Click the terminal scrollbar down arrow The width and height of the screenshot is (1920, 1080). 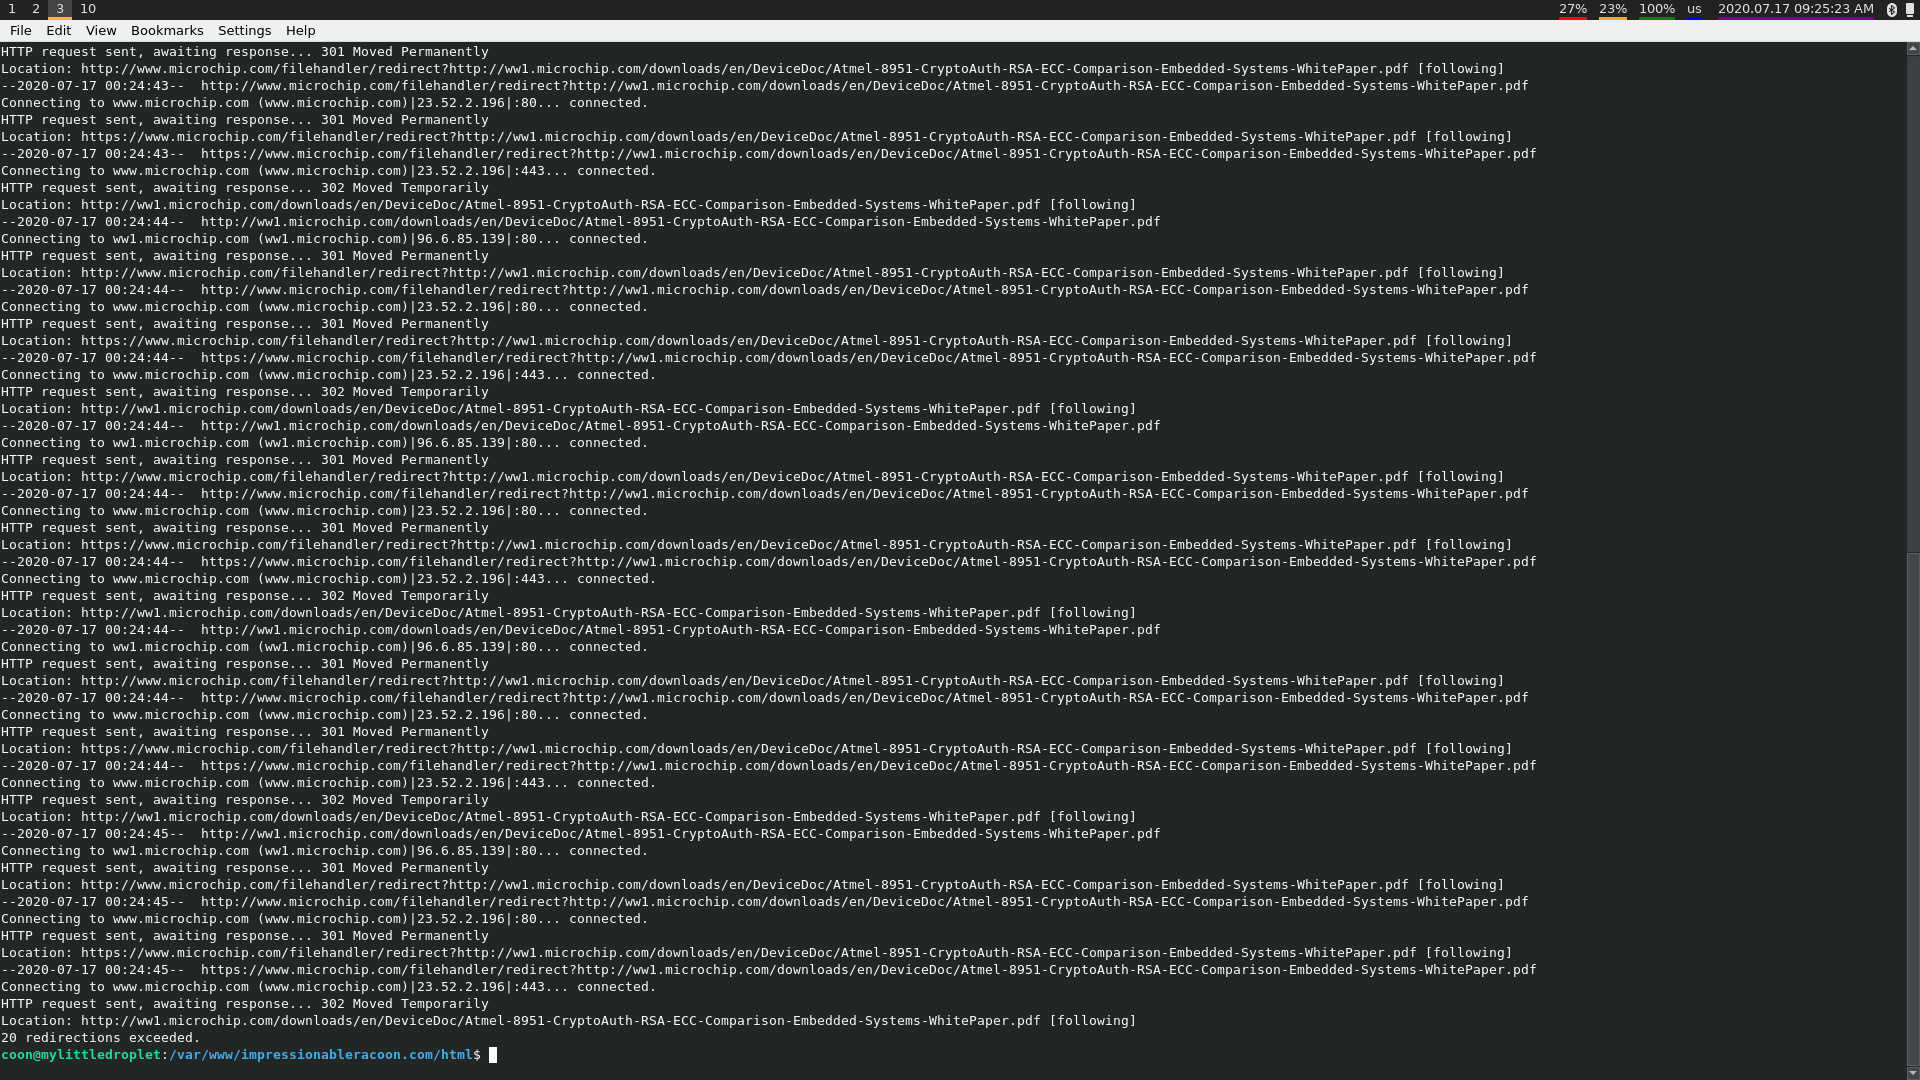(1913, 1073)
